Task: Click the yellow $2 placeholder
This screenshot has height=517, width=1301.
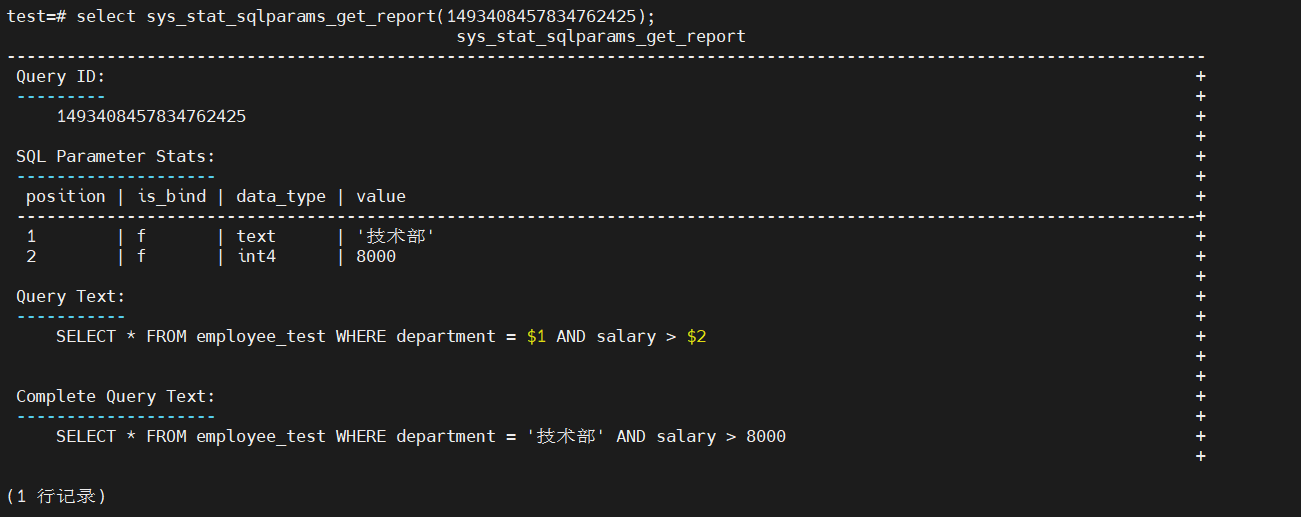Action: tap(696, 336)
